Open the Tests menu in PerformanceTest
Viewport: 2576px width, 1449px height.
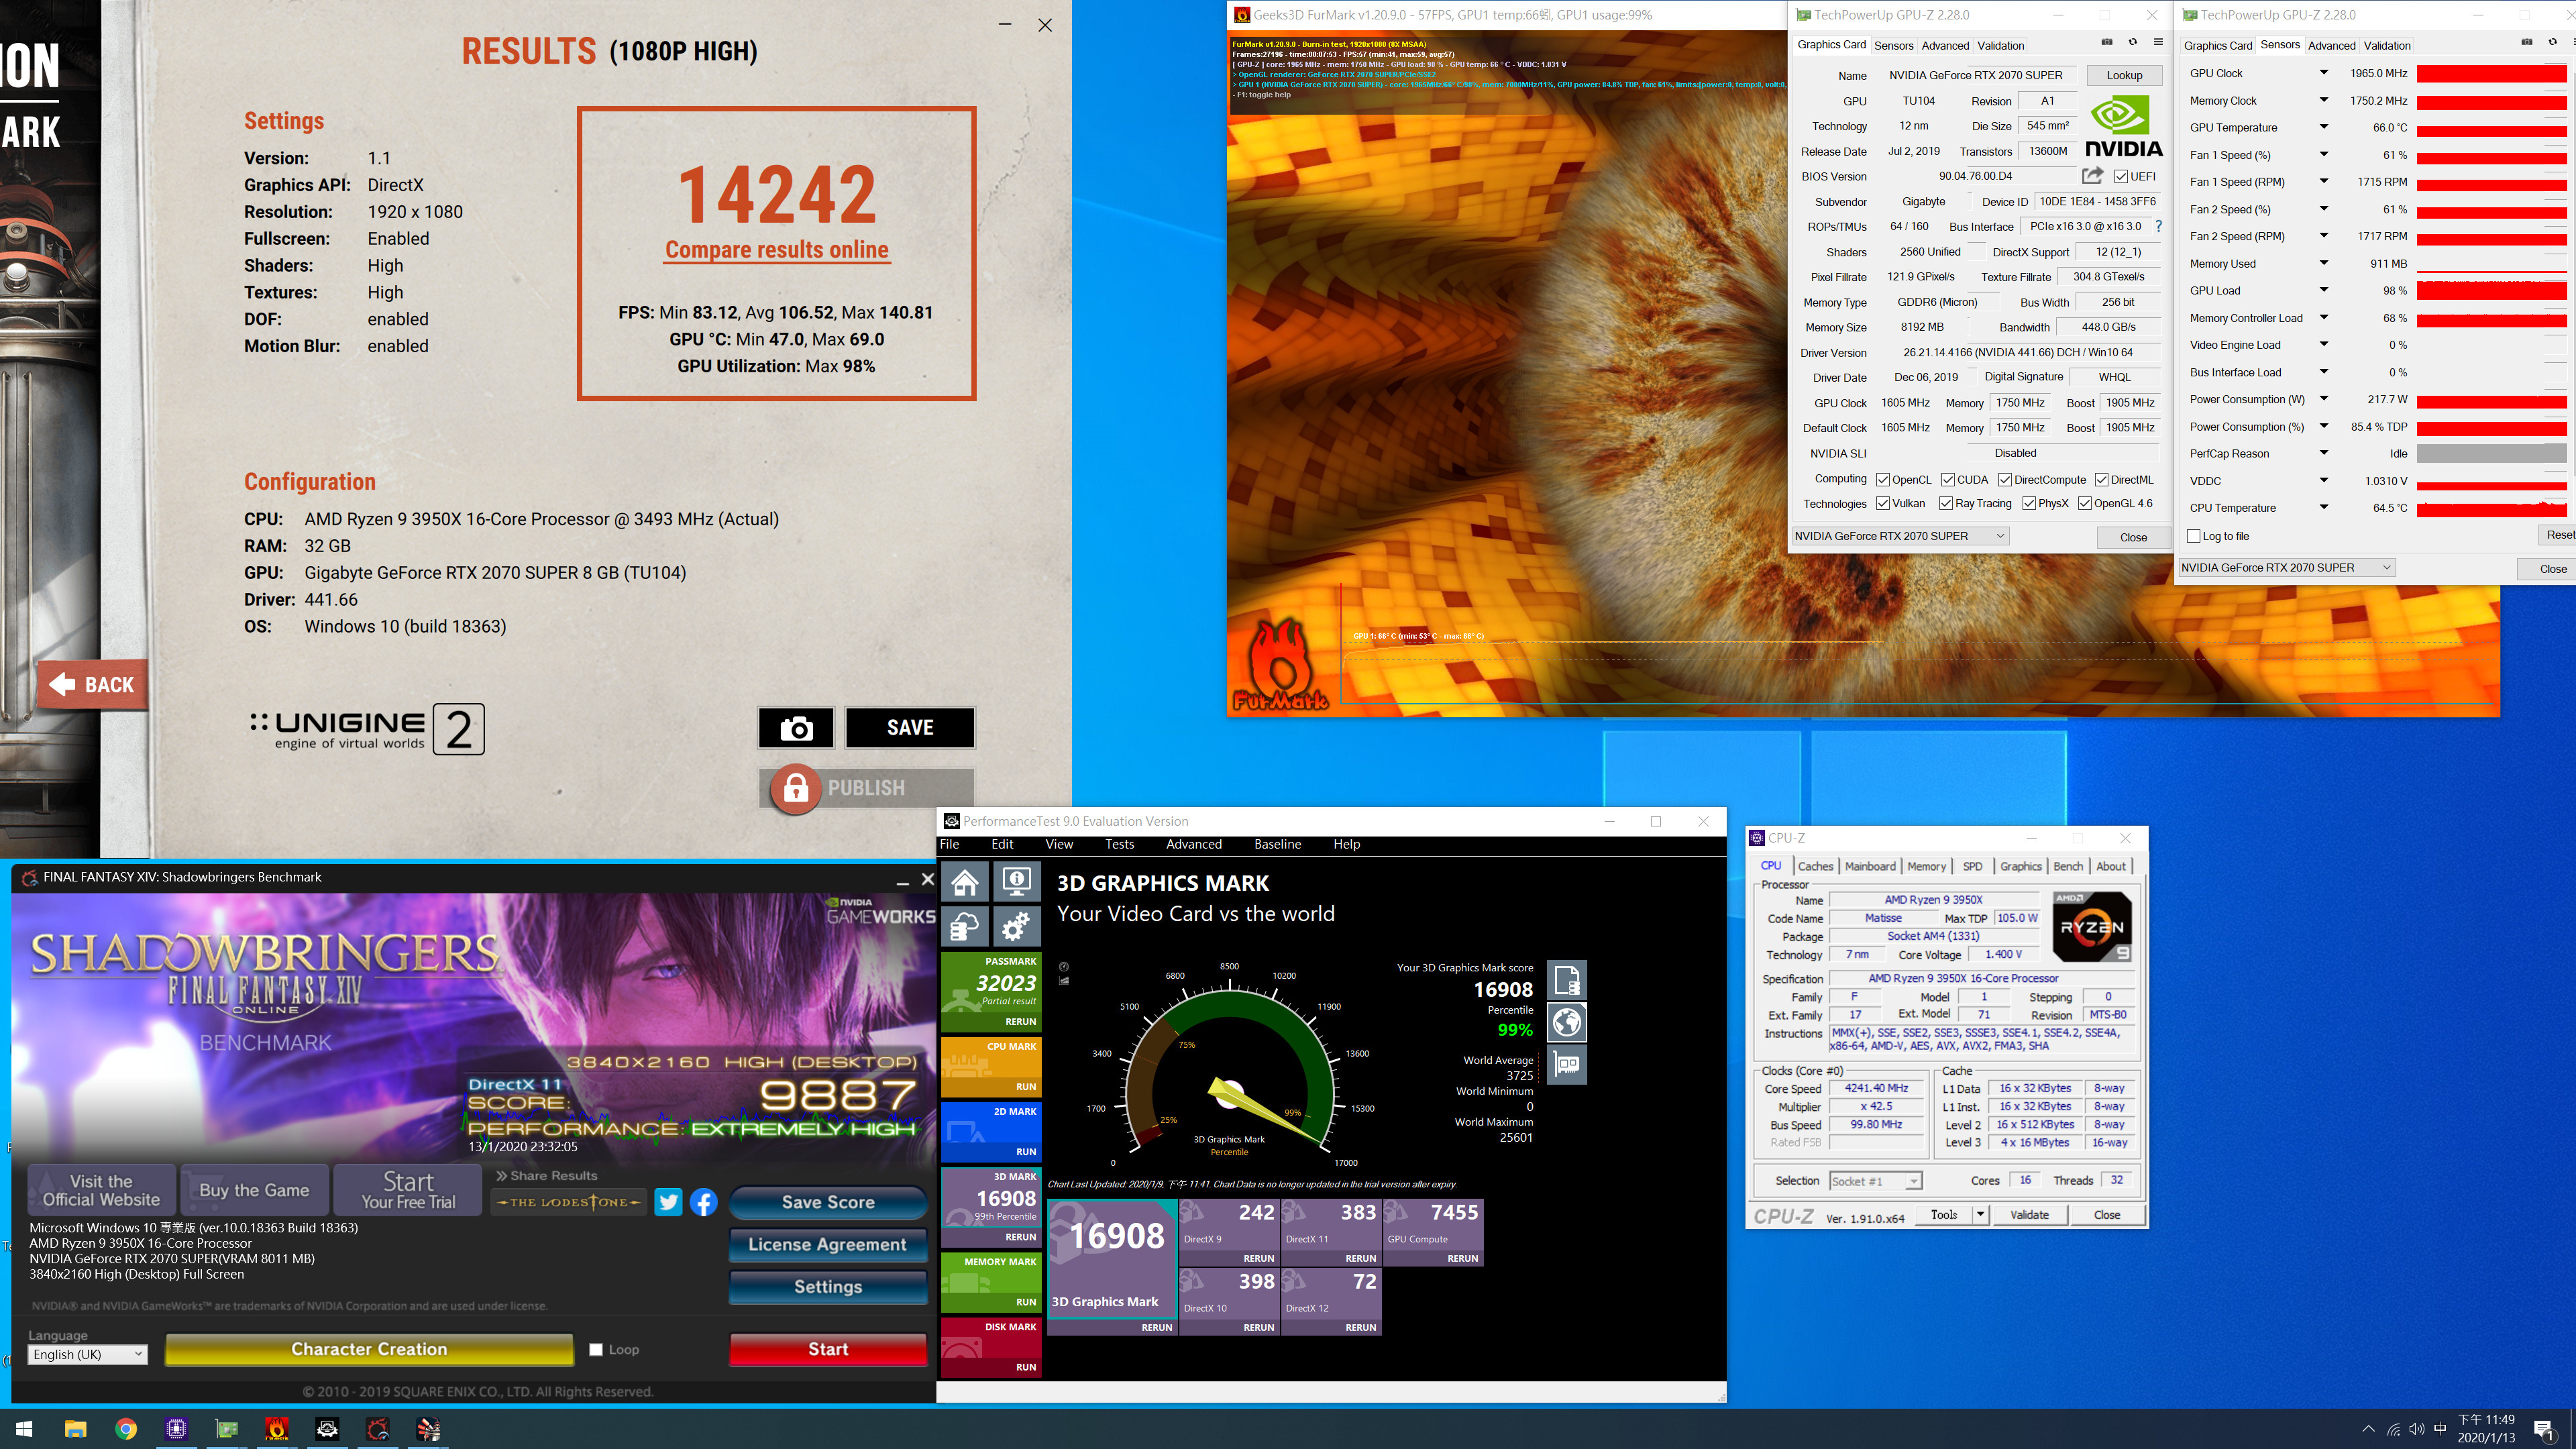[1119, 844]
